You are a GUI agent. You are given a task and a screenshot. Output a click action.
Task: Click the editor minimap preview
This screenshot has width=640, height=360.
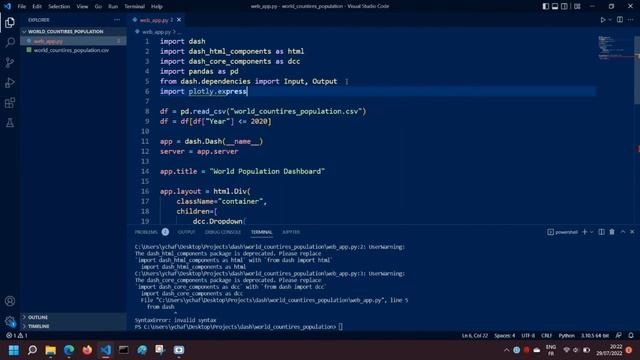(615, 47)
